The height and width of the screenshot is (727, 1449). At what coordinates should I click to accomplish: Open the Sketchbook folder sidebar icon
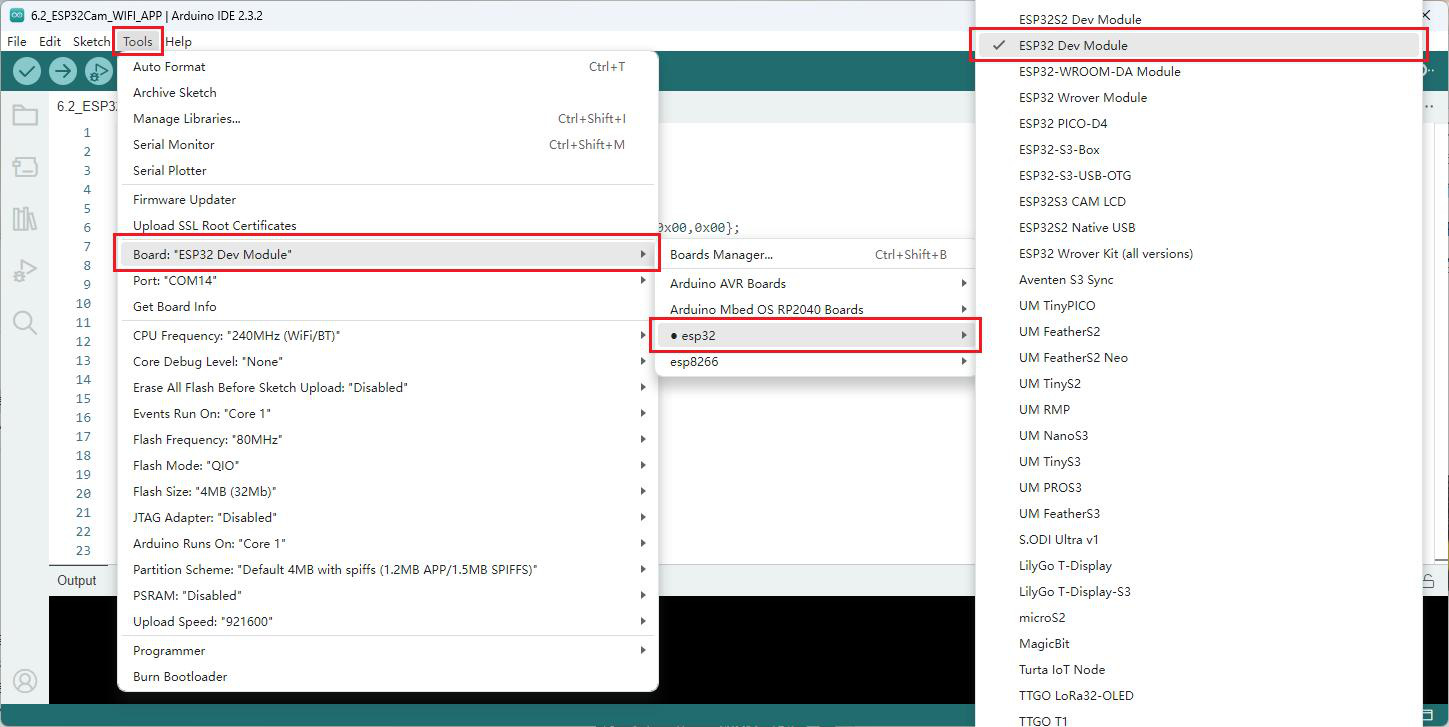25,115
